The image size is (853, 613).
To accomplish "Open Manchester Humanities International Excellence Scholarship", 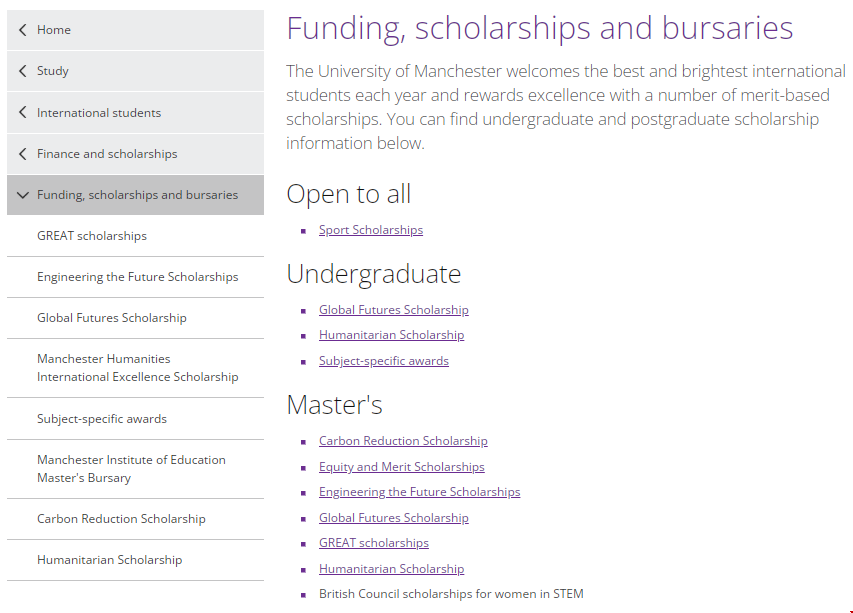I will 137,368.
